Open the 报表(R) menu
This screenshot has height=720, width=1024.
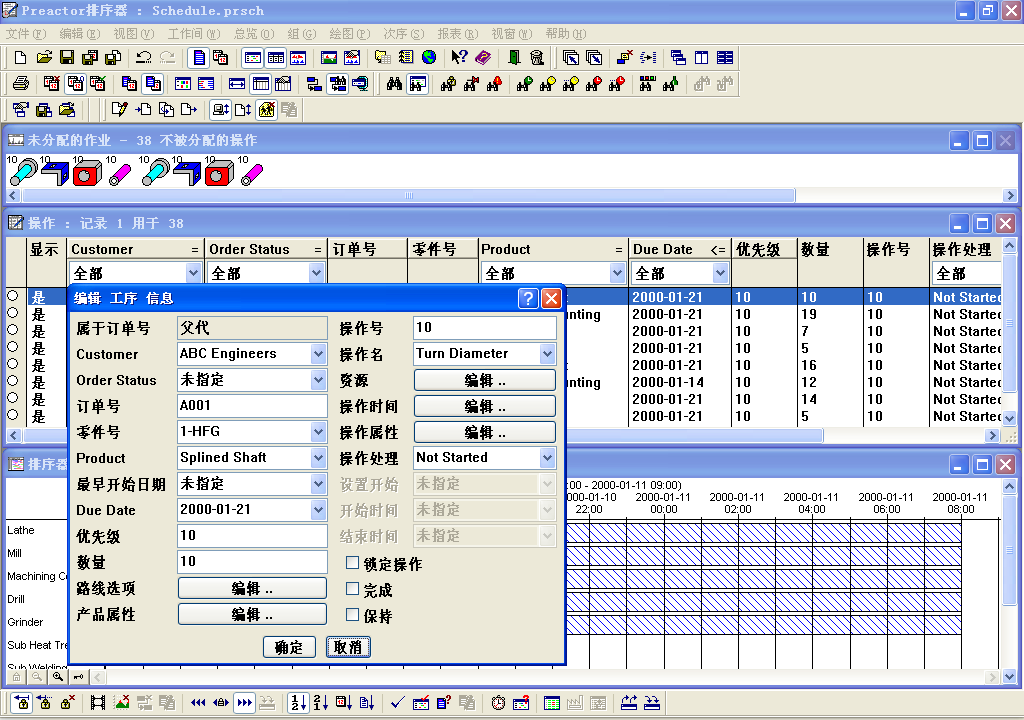[458, 33]
